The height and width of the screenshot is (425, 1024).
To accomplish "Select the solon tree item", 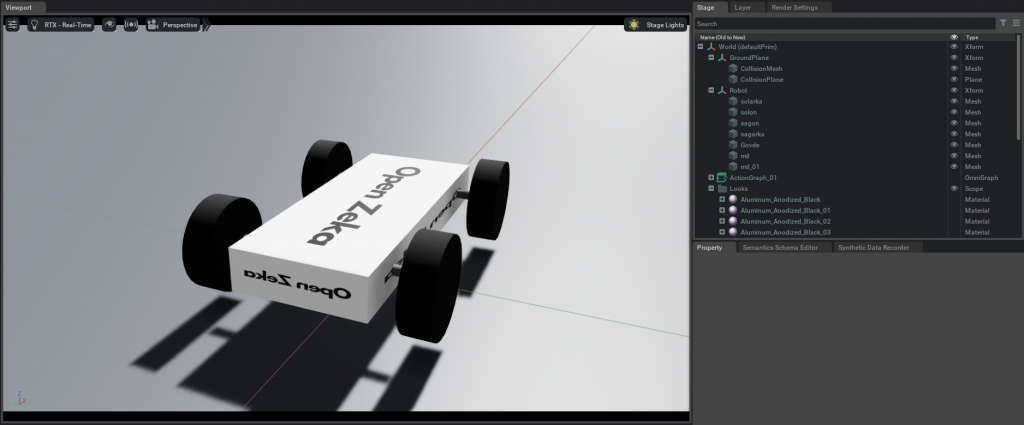I will [x=748, y=112].
